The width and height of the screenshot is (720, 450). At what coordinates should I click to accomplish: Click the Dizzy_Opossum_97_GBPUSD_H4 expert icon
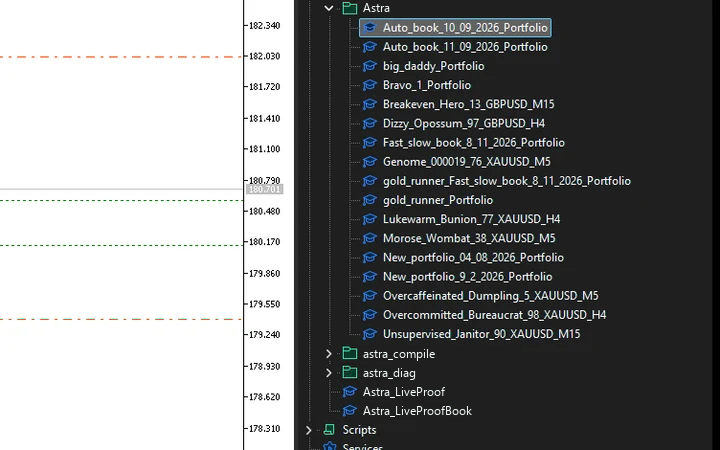[370, 124]
